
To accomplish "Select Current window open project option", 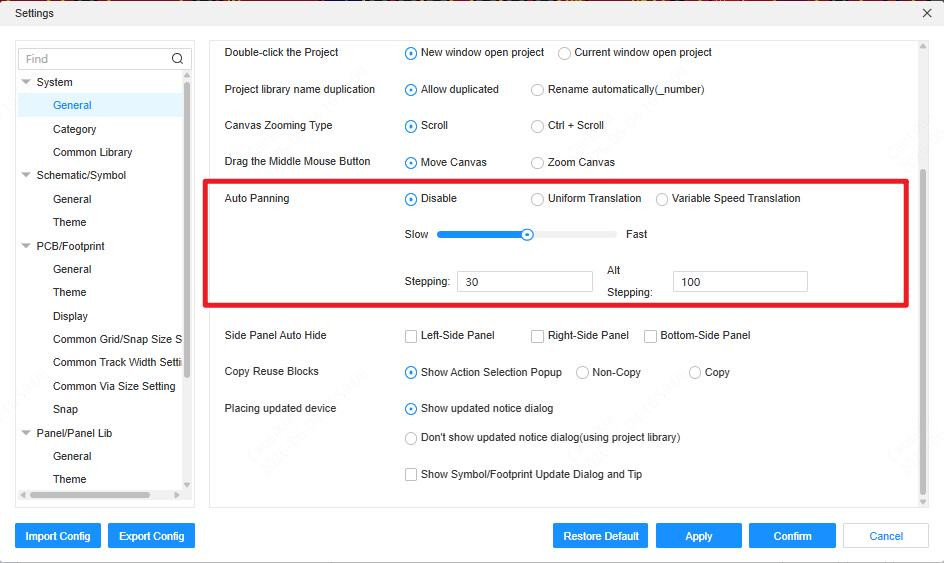I will (564, 53).
